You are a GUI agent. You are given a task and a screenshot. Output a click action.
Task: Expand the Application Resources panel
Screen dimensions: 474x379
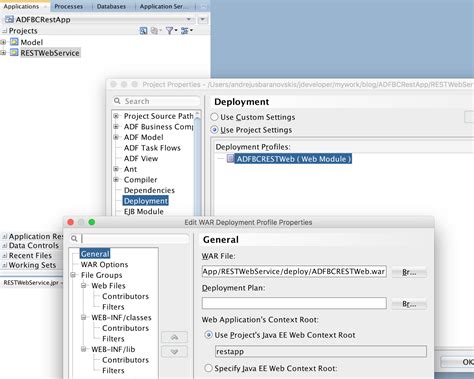click(x=4, y=236)
